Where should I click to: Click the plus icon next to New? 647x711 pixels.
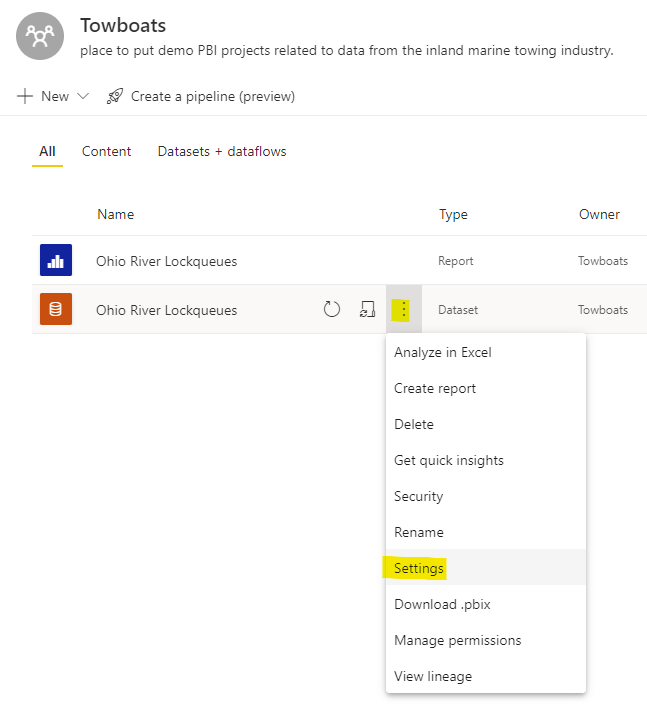coord(25,96)
